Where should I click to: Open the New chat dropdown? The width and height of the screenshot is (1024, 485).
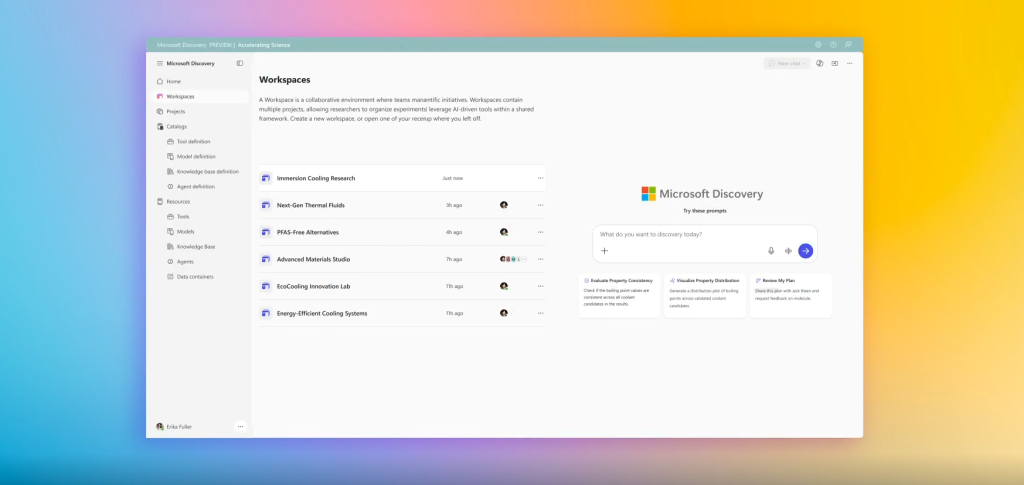pyautogui.click(x=787, y=63)
